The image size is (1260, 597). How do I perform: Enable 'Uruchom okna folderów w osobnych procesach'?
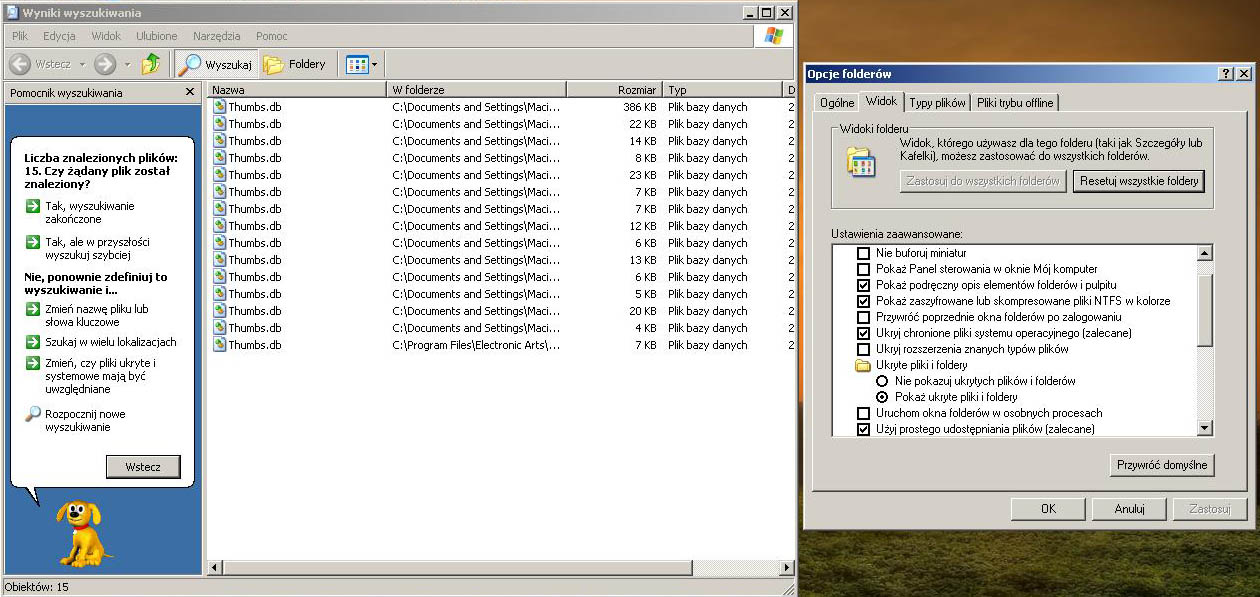click(864, 413)
